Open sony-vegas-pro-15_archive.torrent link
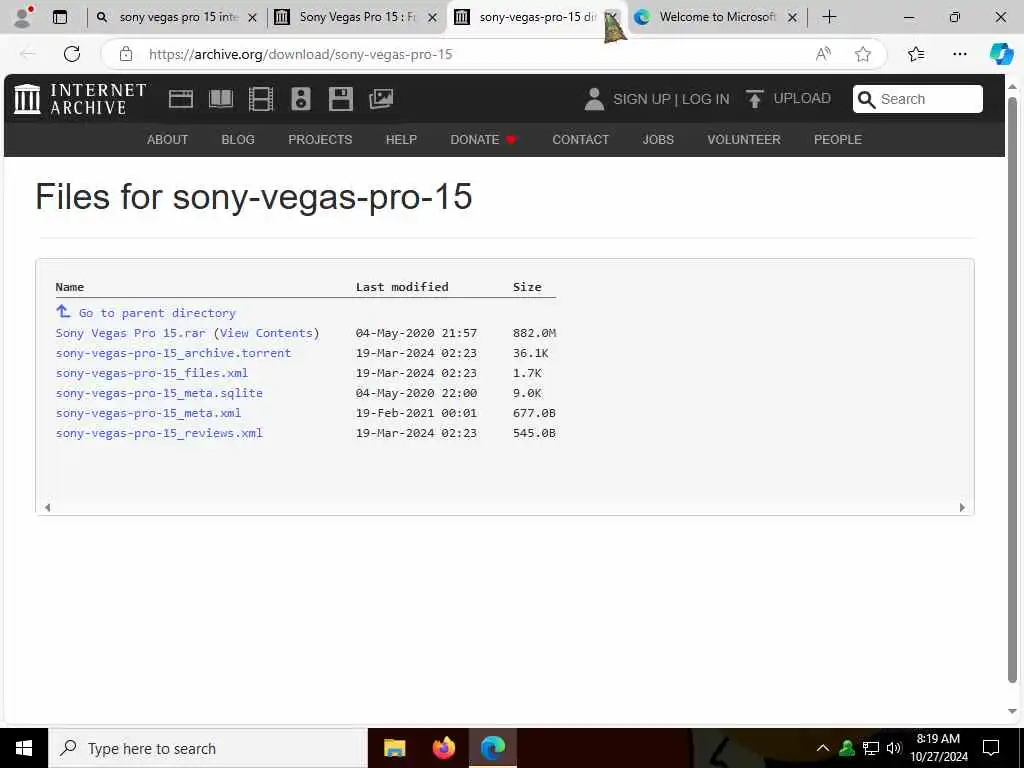This screenshot has width=1024, height=768. (x=174, y=353)
